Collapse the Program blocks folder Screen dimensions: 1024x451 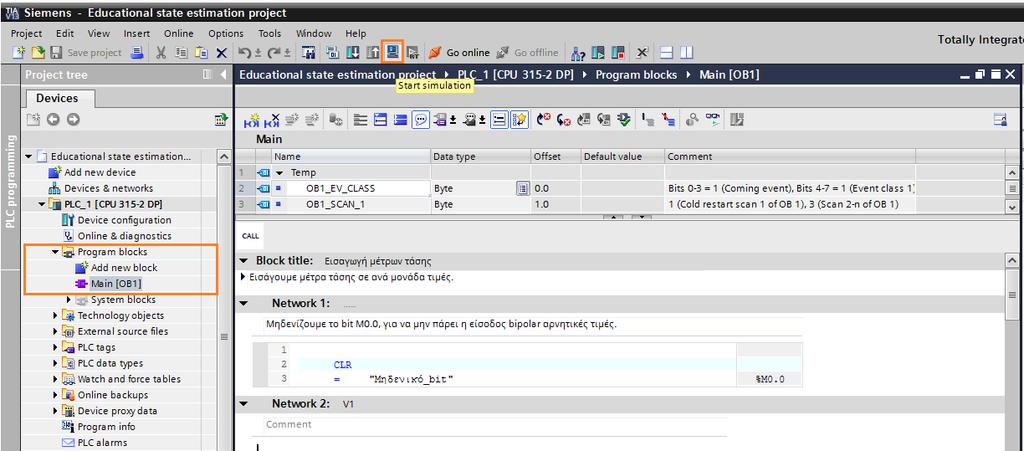click(56, 252)
